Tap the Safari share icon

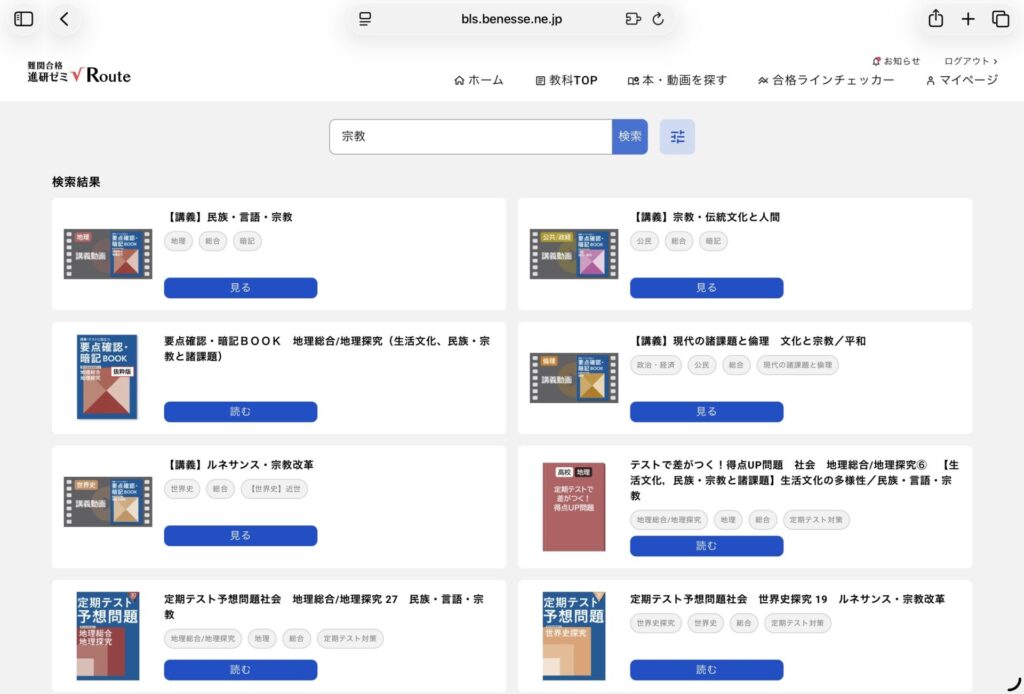coord(935,19)
